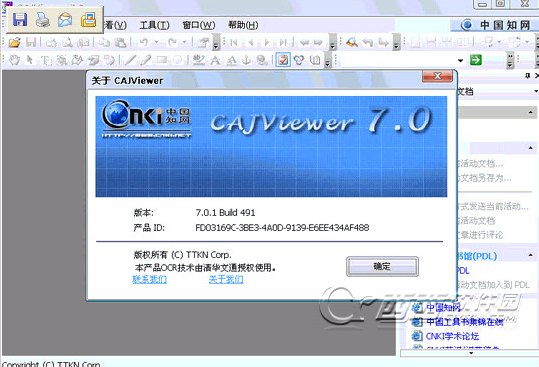The height and width of the screenshot is (367, 539).
Task: Open the Undo history dropdown arrow
Action: pos(156,42)
